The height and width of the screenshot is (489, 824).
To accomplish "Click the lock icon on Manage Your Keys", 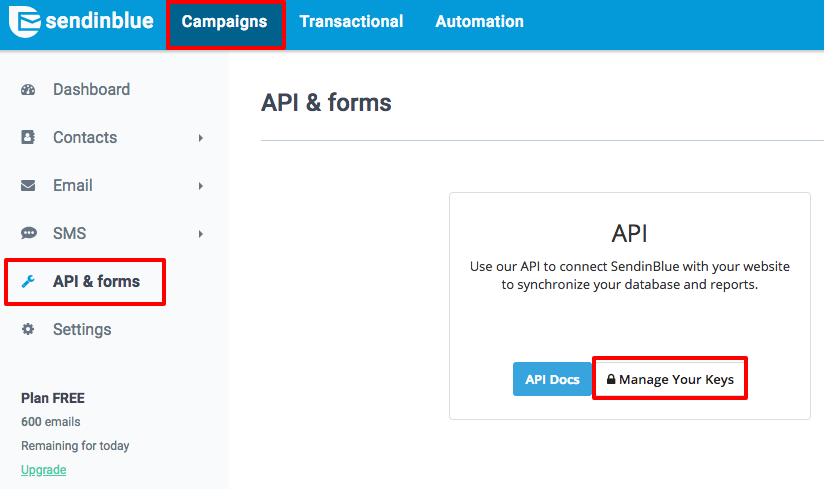I will pyautogui.click(x=611, y=380).
